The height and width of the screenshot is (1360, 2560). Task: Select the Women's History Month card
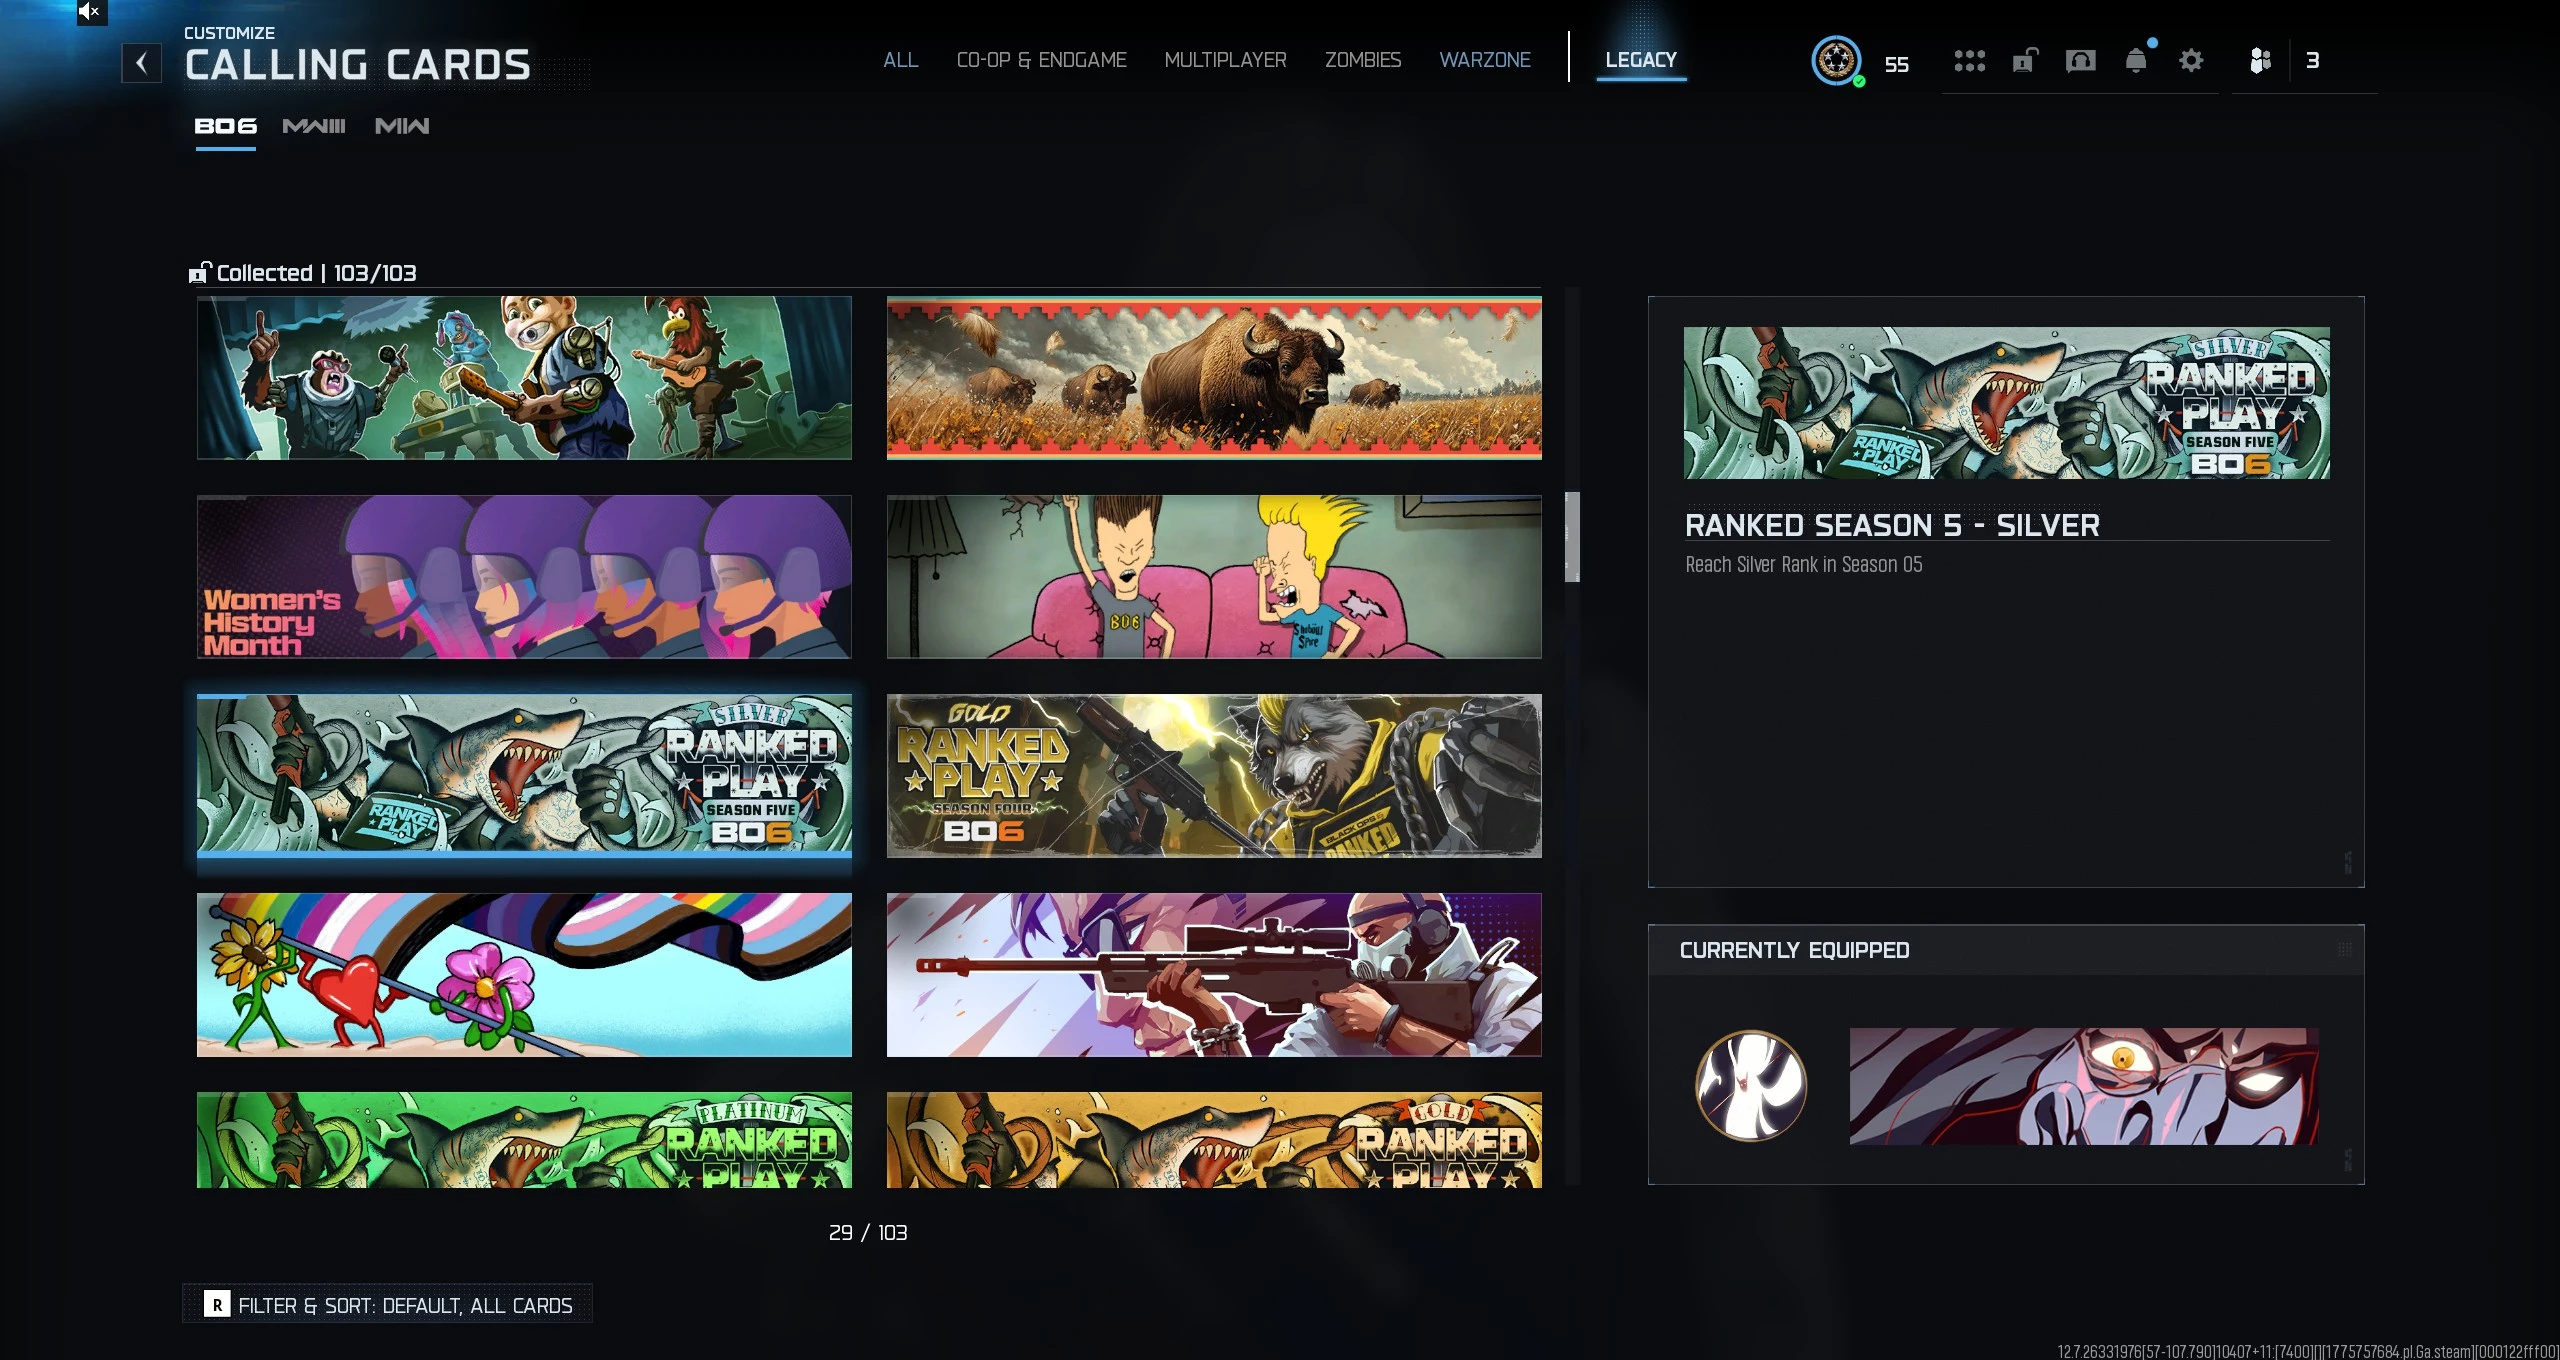(x=524, y=577)
